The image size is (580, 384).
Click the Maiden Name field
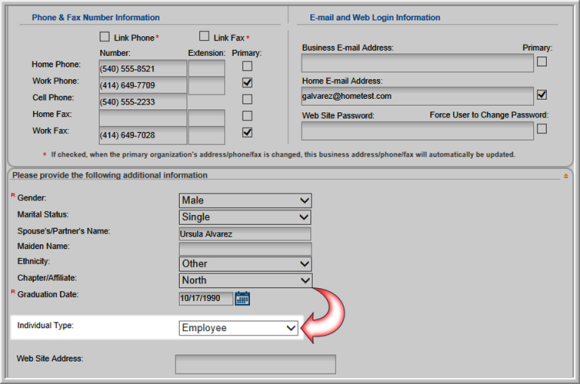click(245, 249)
